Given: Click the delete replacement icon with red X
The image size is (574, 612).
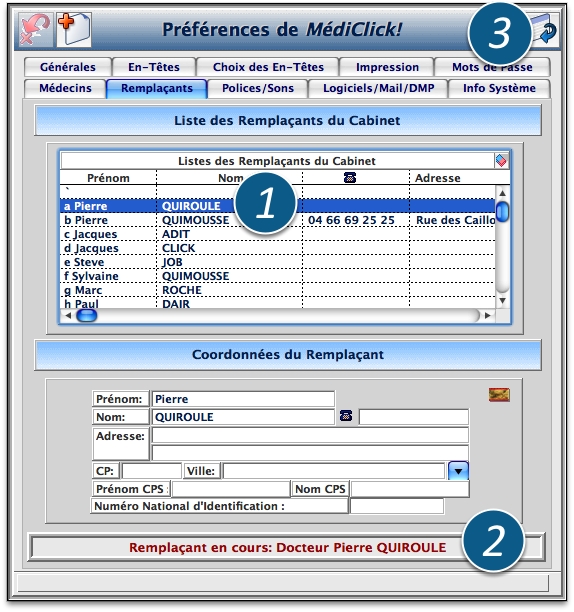Looking at the screenshot, I should (36, 30).
